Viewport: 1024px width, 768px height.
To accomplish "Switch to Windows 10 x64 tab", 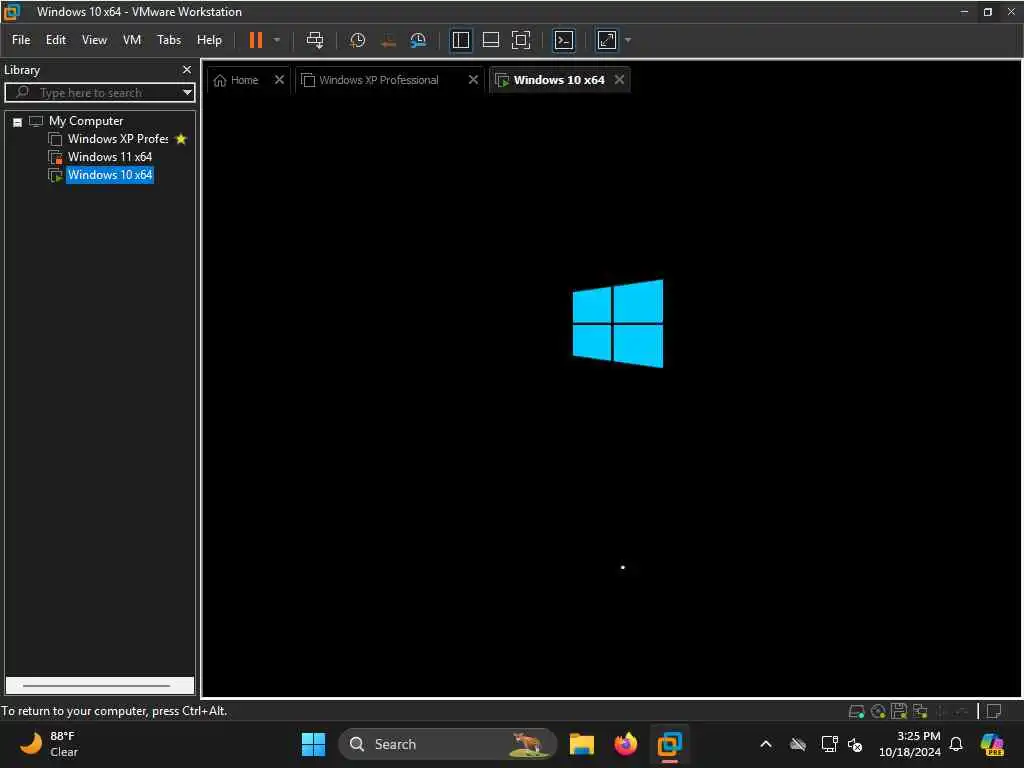I will (x=558, y=80).
